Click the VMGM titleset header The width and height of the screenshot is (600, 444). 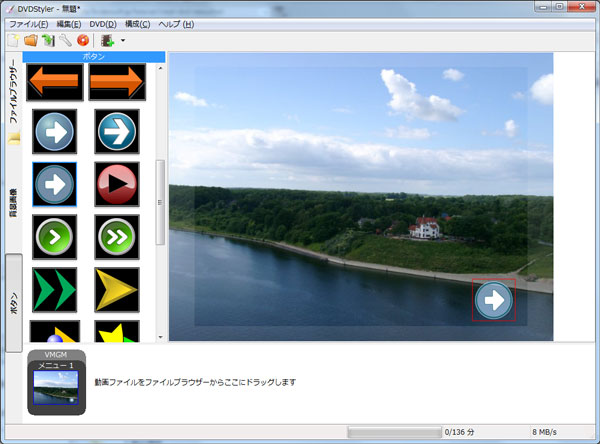click(x=56, y=355)
